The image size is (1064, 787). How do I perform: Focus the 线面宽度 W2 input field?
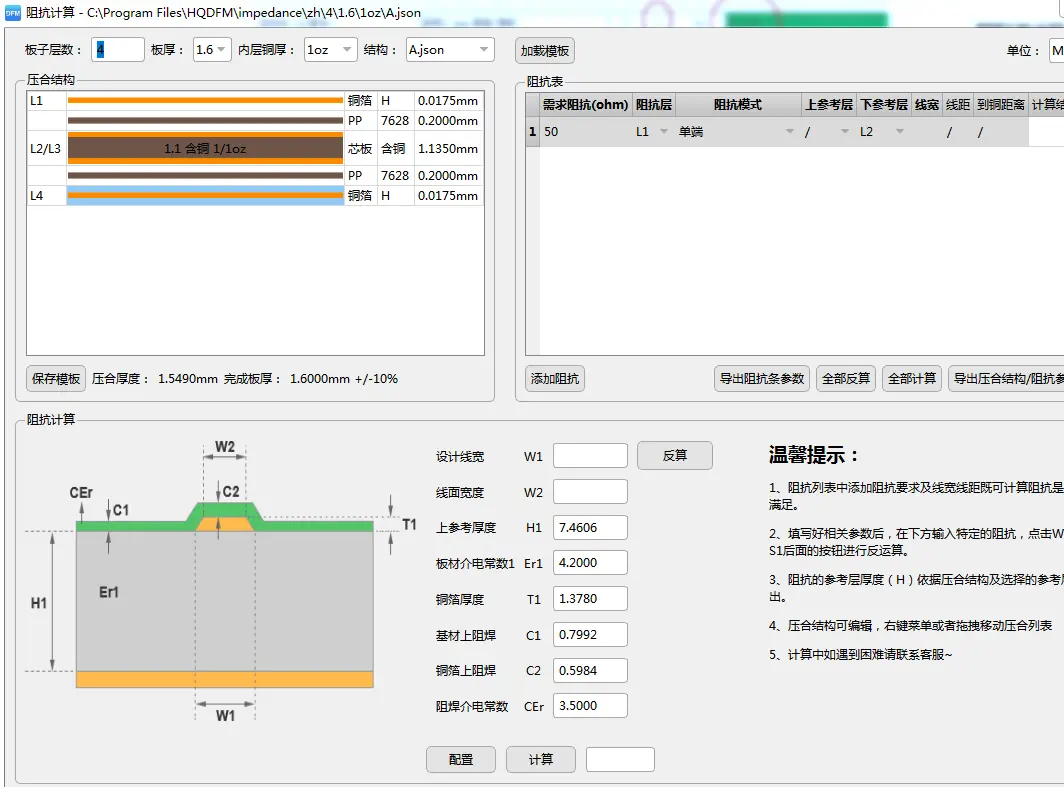590,492
